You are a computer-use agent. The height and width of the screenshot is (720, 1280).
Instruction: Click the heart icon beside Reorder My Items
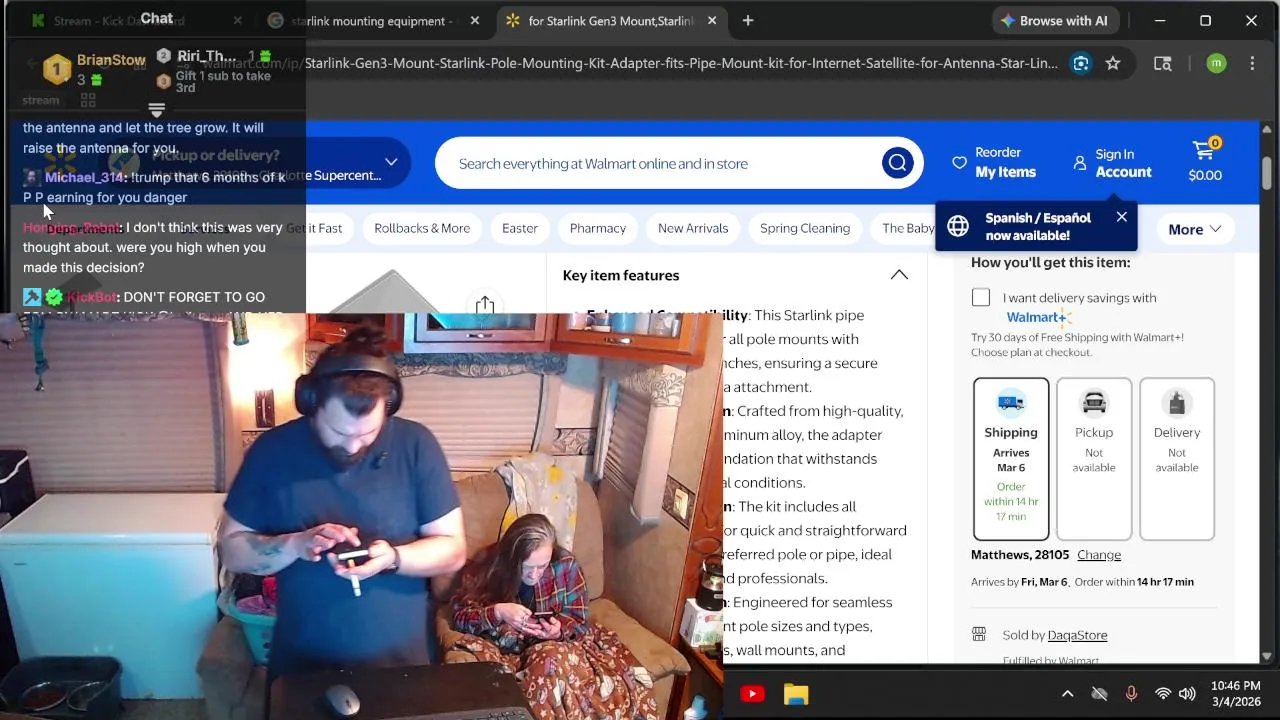(959, 162)
